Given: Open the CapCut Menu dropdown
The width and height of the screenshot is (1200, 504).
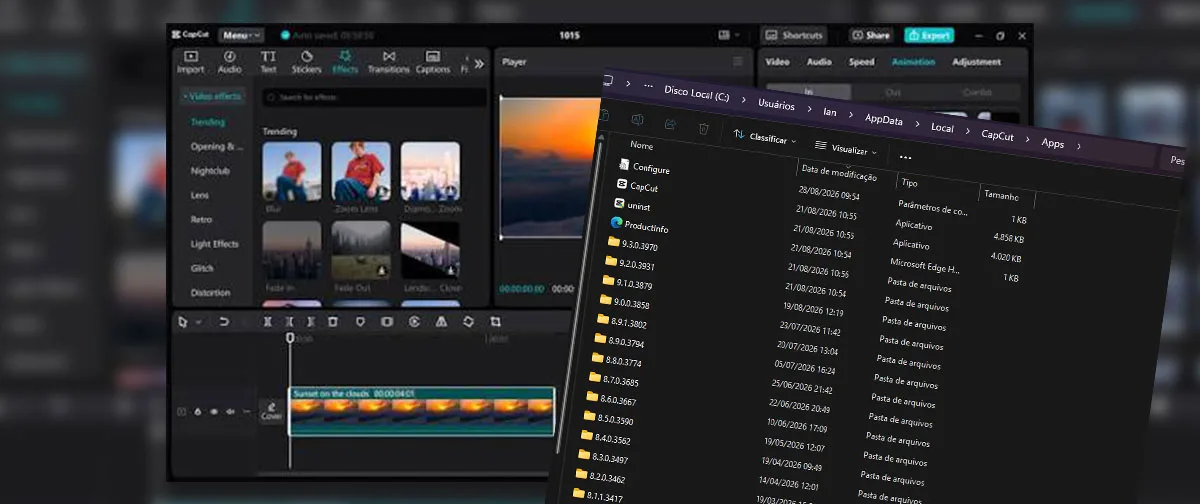Looking at the screenshot, I should 241,35.
